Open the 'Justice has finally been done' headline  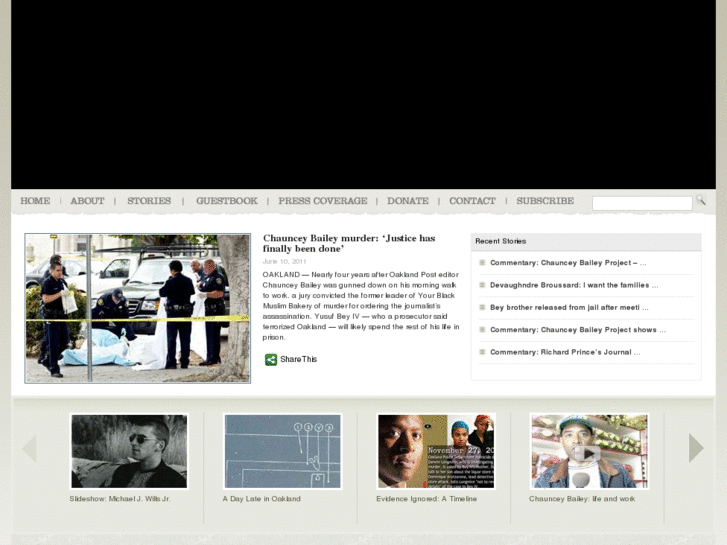pyautogui.click(x=349, y=244)
